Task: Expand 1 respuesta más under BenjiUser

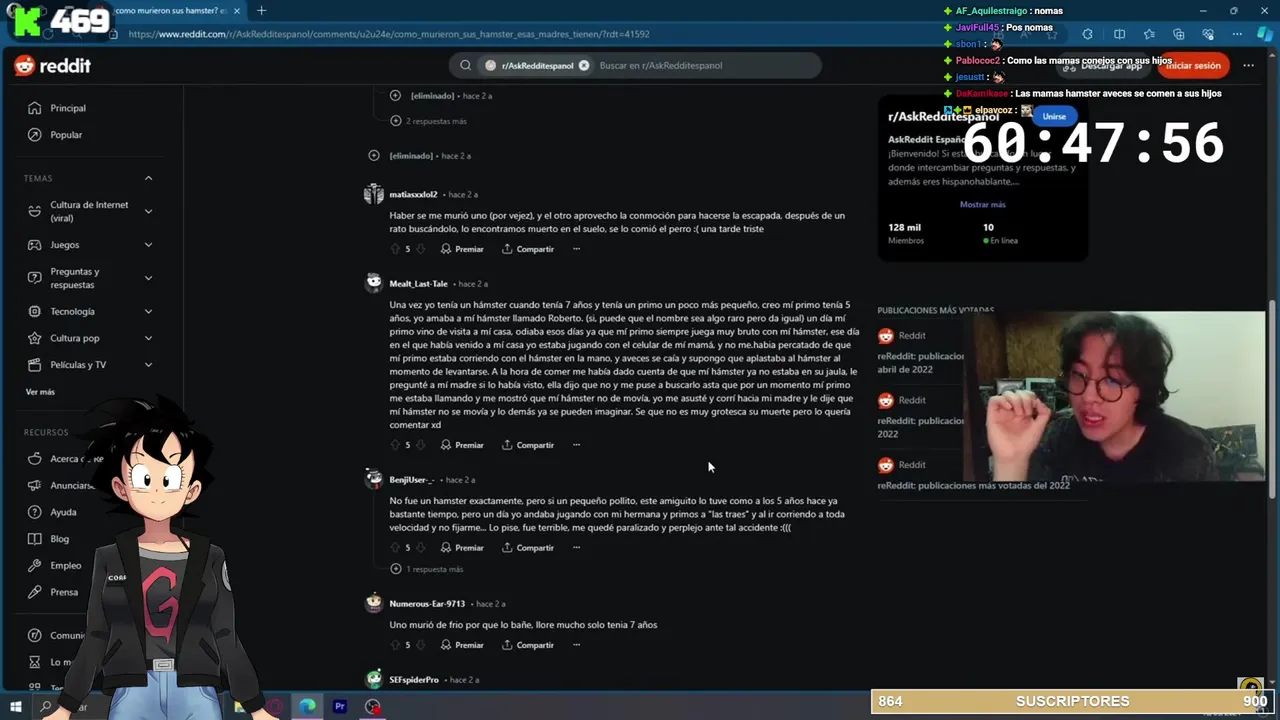Action: (434, 569)
